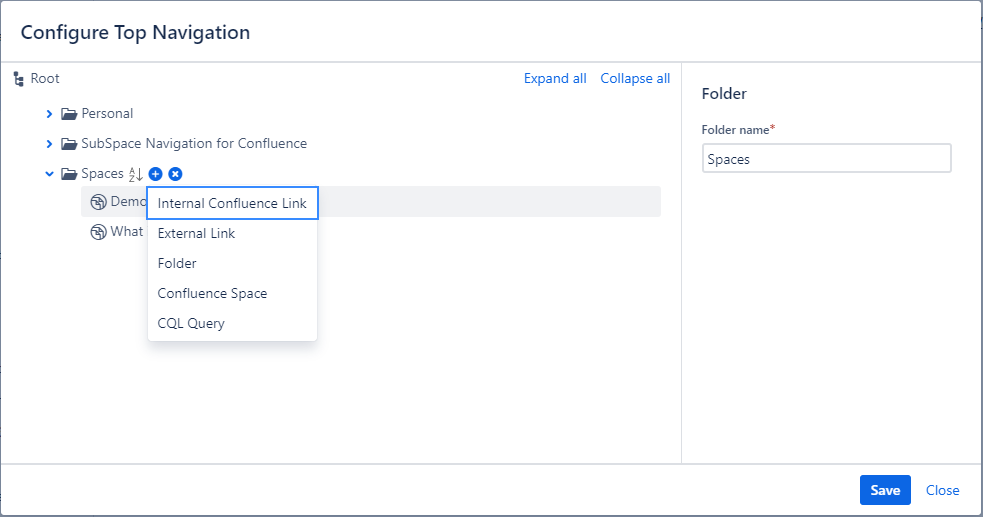
Task: Choose CQL Query menu option
Action: click(191, 323)
